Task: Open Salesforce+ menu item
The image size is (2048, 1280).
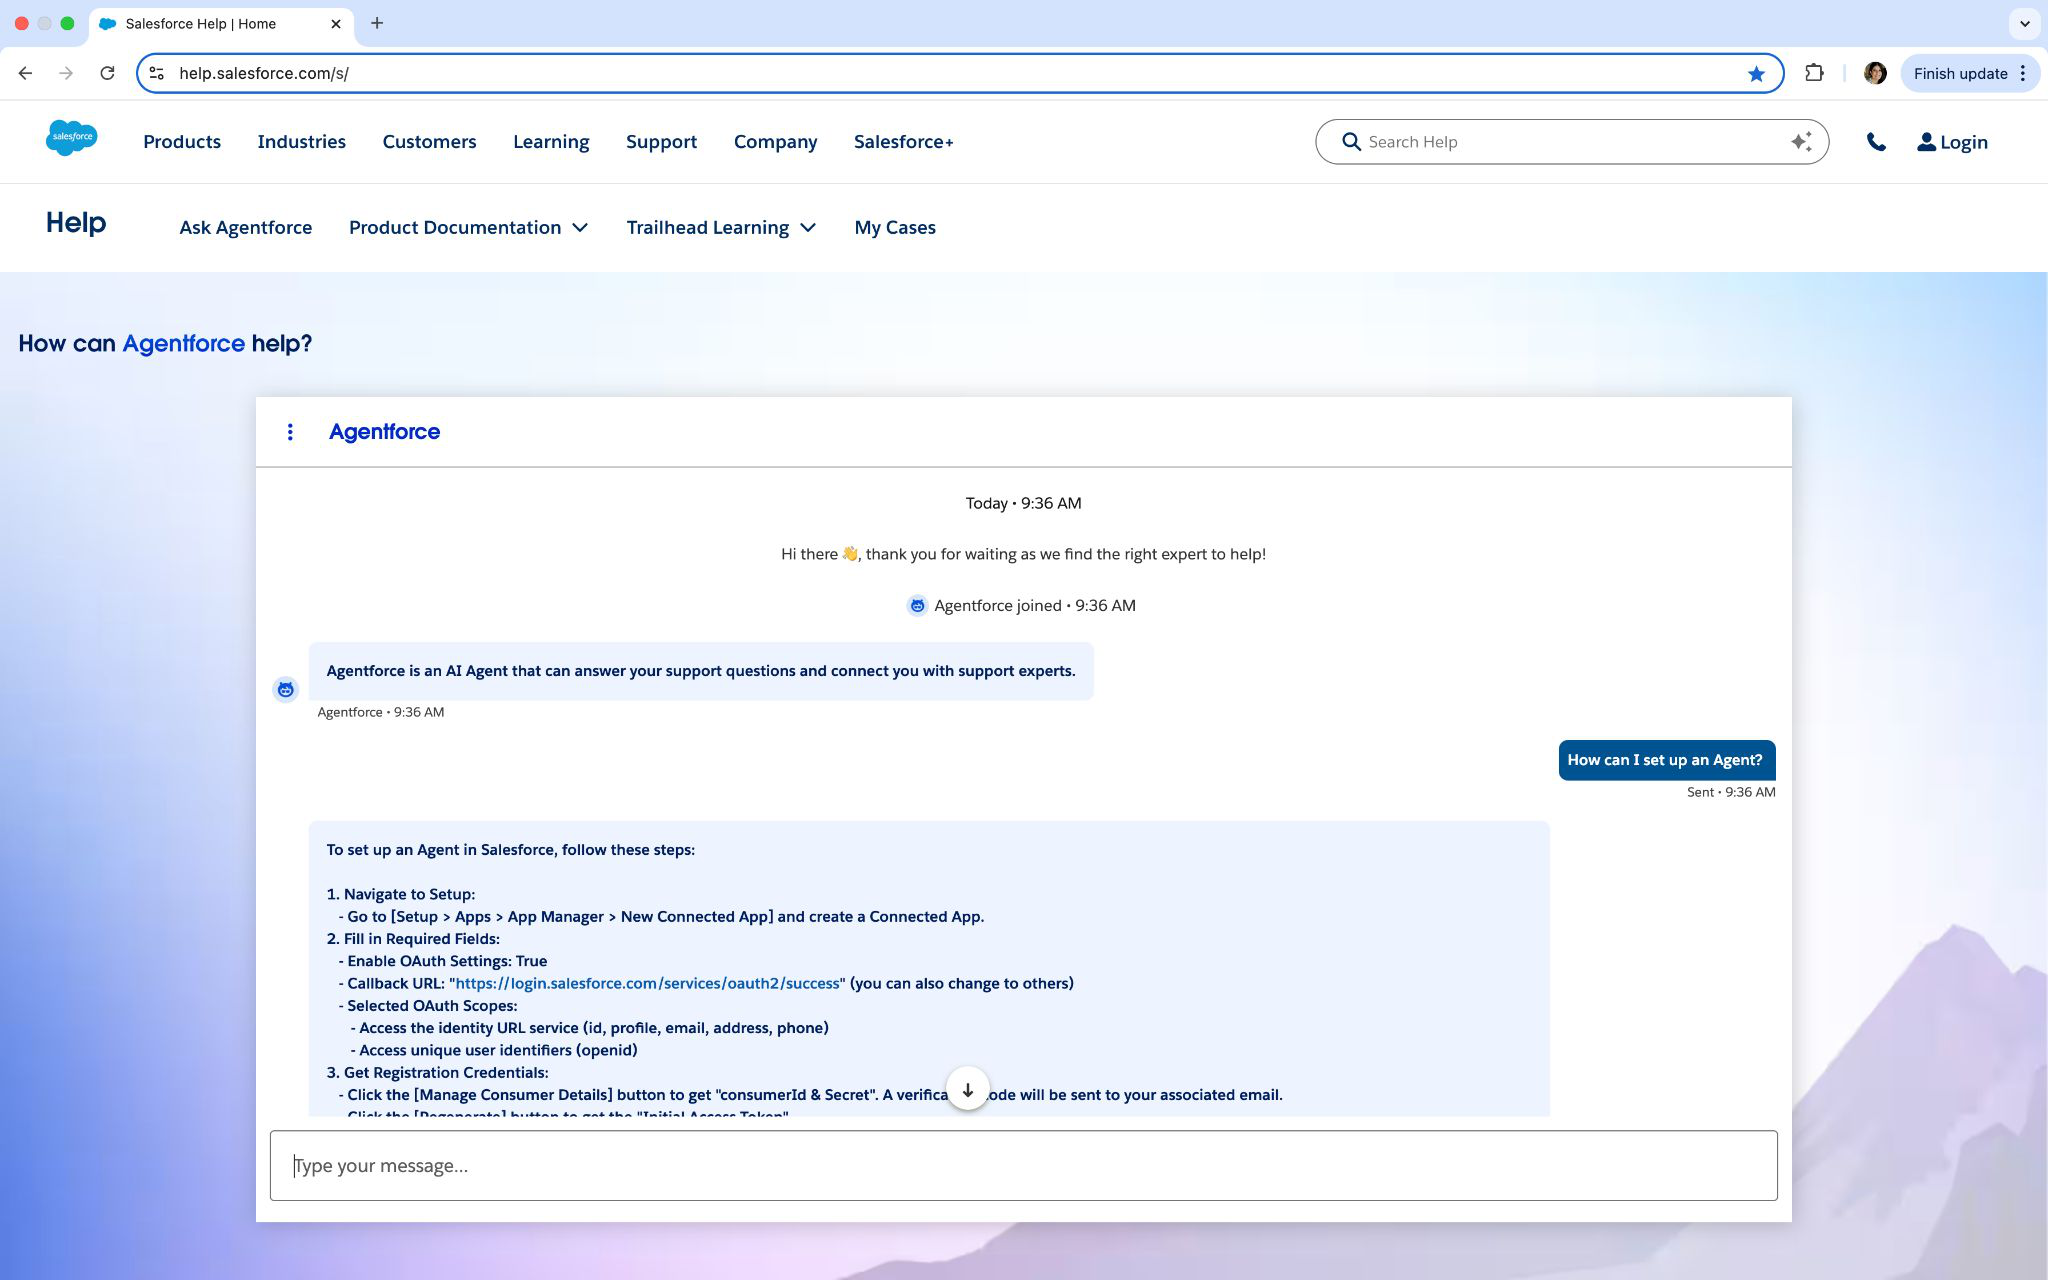Action: (x=903, y=142)
